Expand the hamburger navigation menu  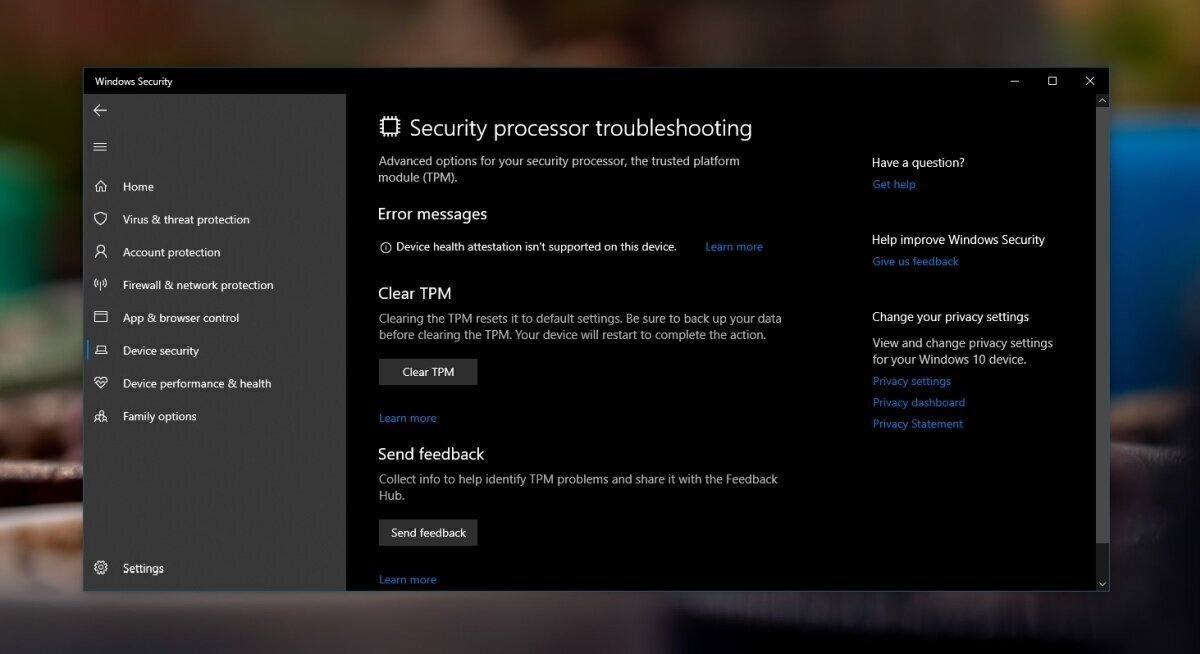point(100,147)
